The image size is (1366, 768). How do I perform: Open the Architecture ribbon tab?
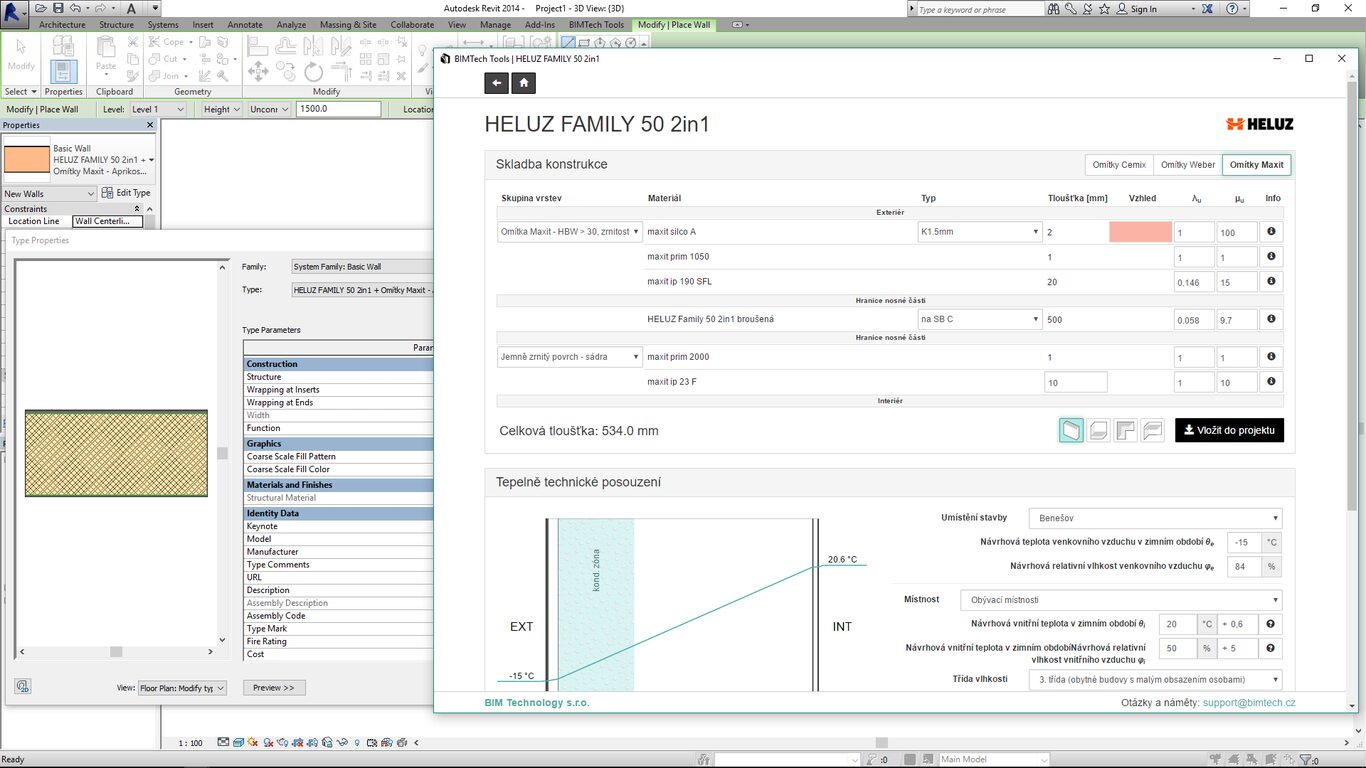click(62, 25)
